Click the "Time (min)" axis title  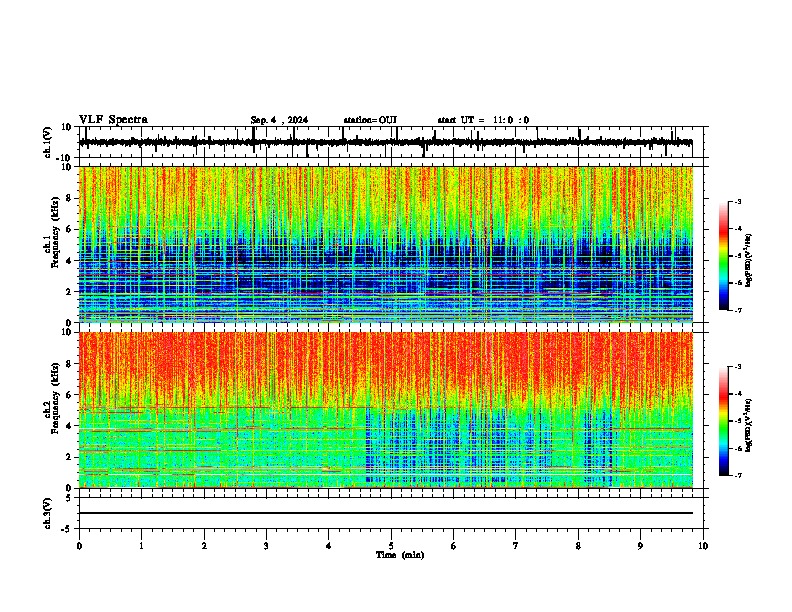[x=400, y=555]
